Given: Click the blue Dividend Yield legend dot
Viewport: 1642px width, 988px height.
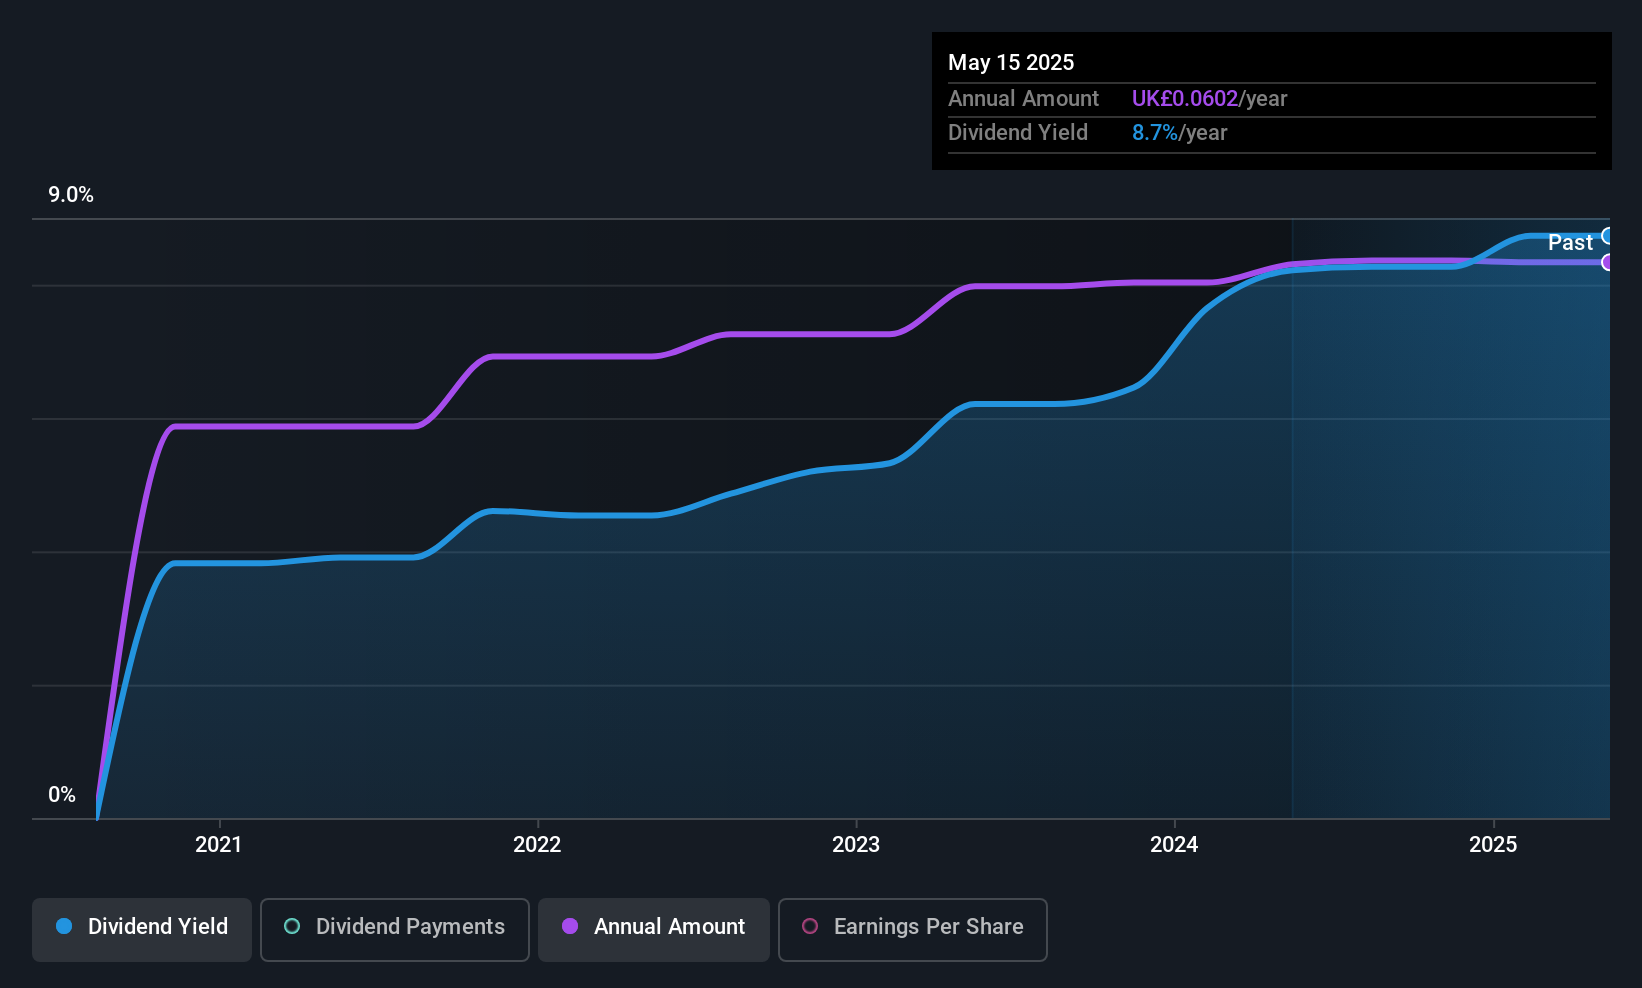Looking at the screenshot, I should [64, 926].
